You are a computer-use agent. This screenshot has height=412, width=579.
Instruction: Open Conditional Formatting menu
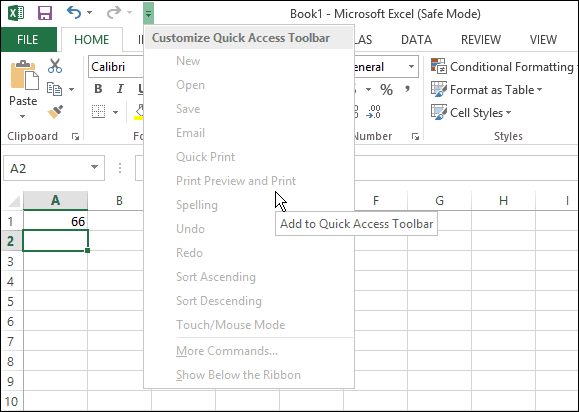[x=502, y=67]
